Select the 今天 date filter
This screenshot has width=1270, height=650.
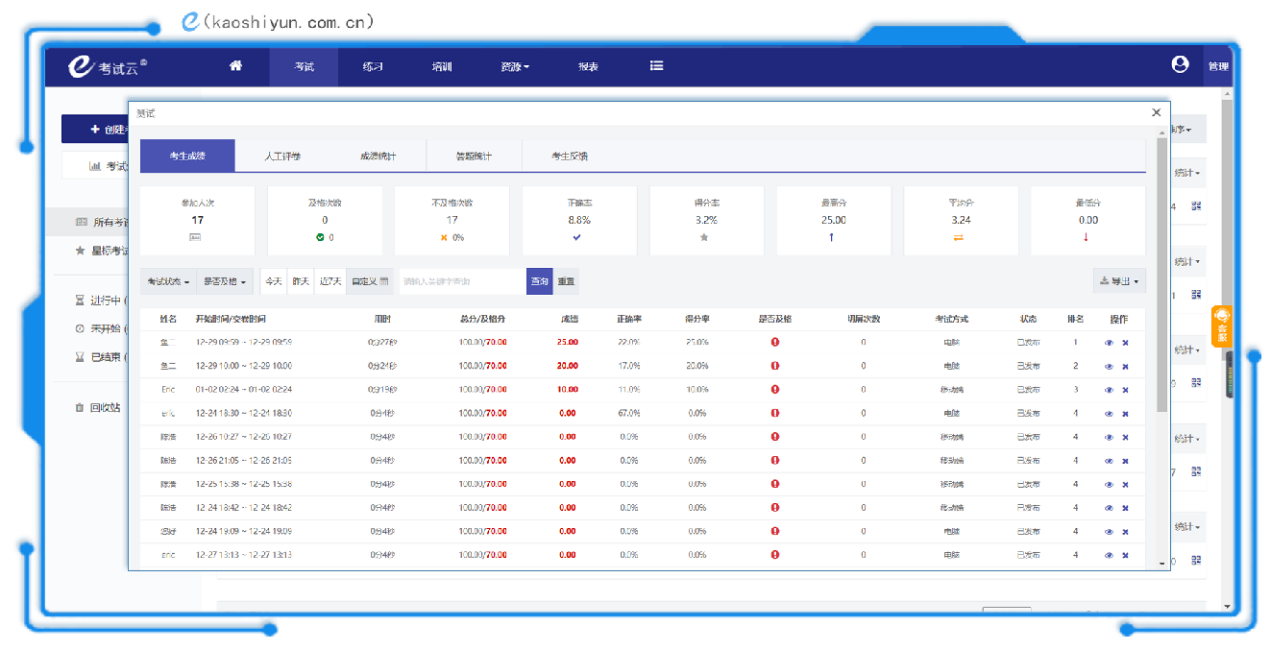[x=273, y=282]
